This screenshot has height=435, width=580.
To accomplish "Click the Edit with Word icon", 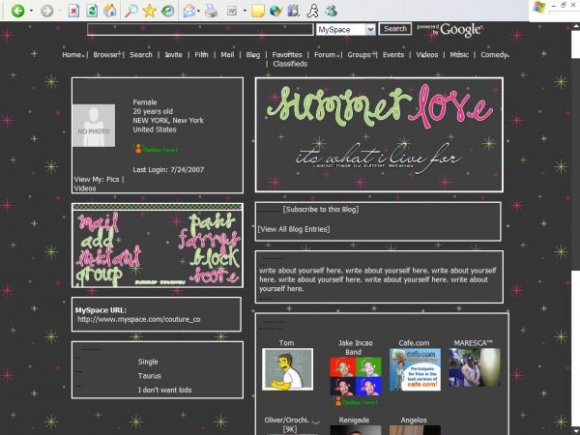I will click(x=232, y=11).
